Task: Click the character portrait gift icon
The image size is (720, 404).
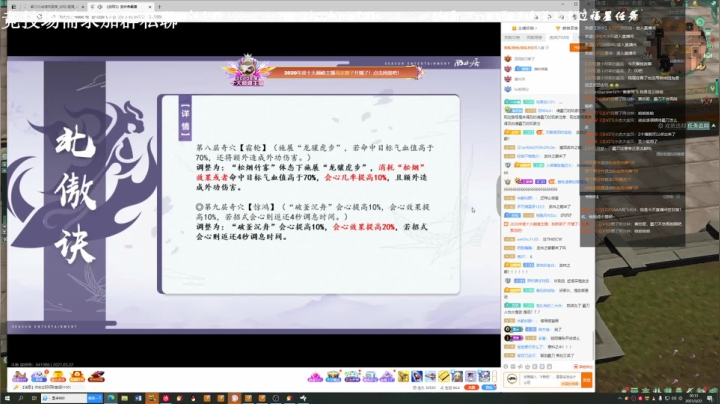Action: (x=457, y=377)
